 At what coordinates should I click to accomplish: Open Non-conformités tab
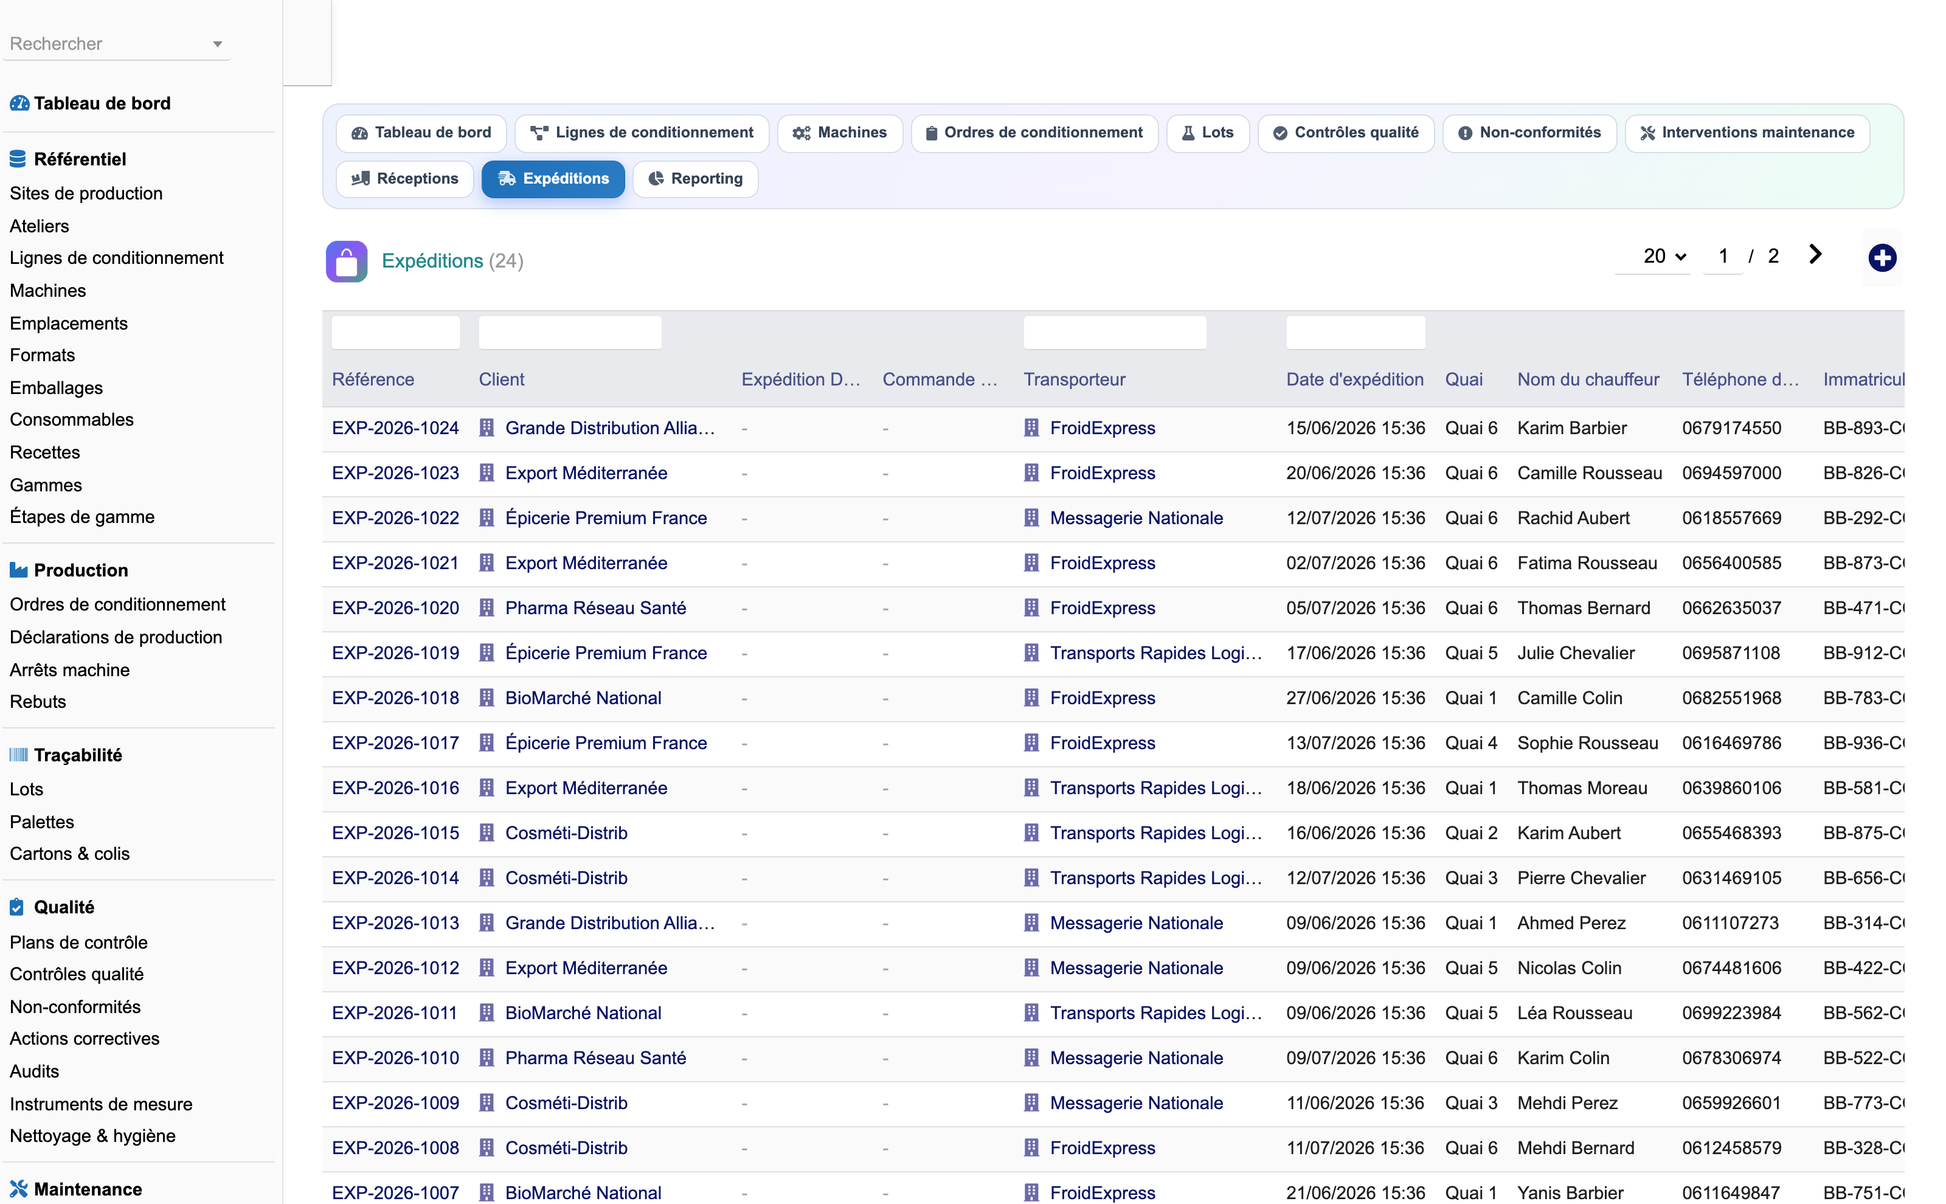tap(1529, 133)
